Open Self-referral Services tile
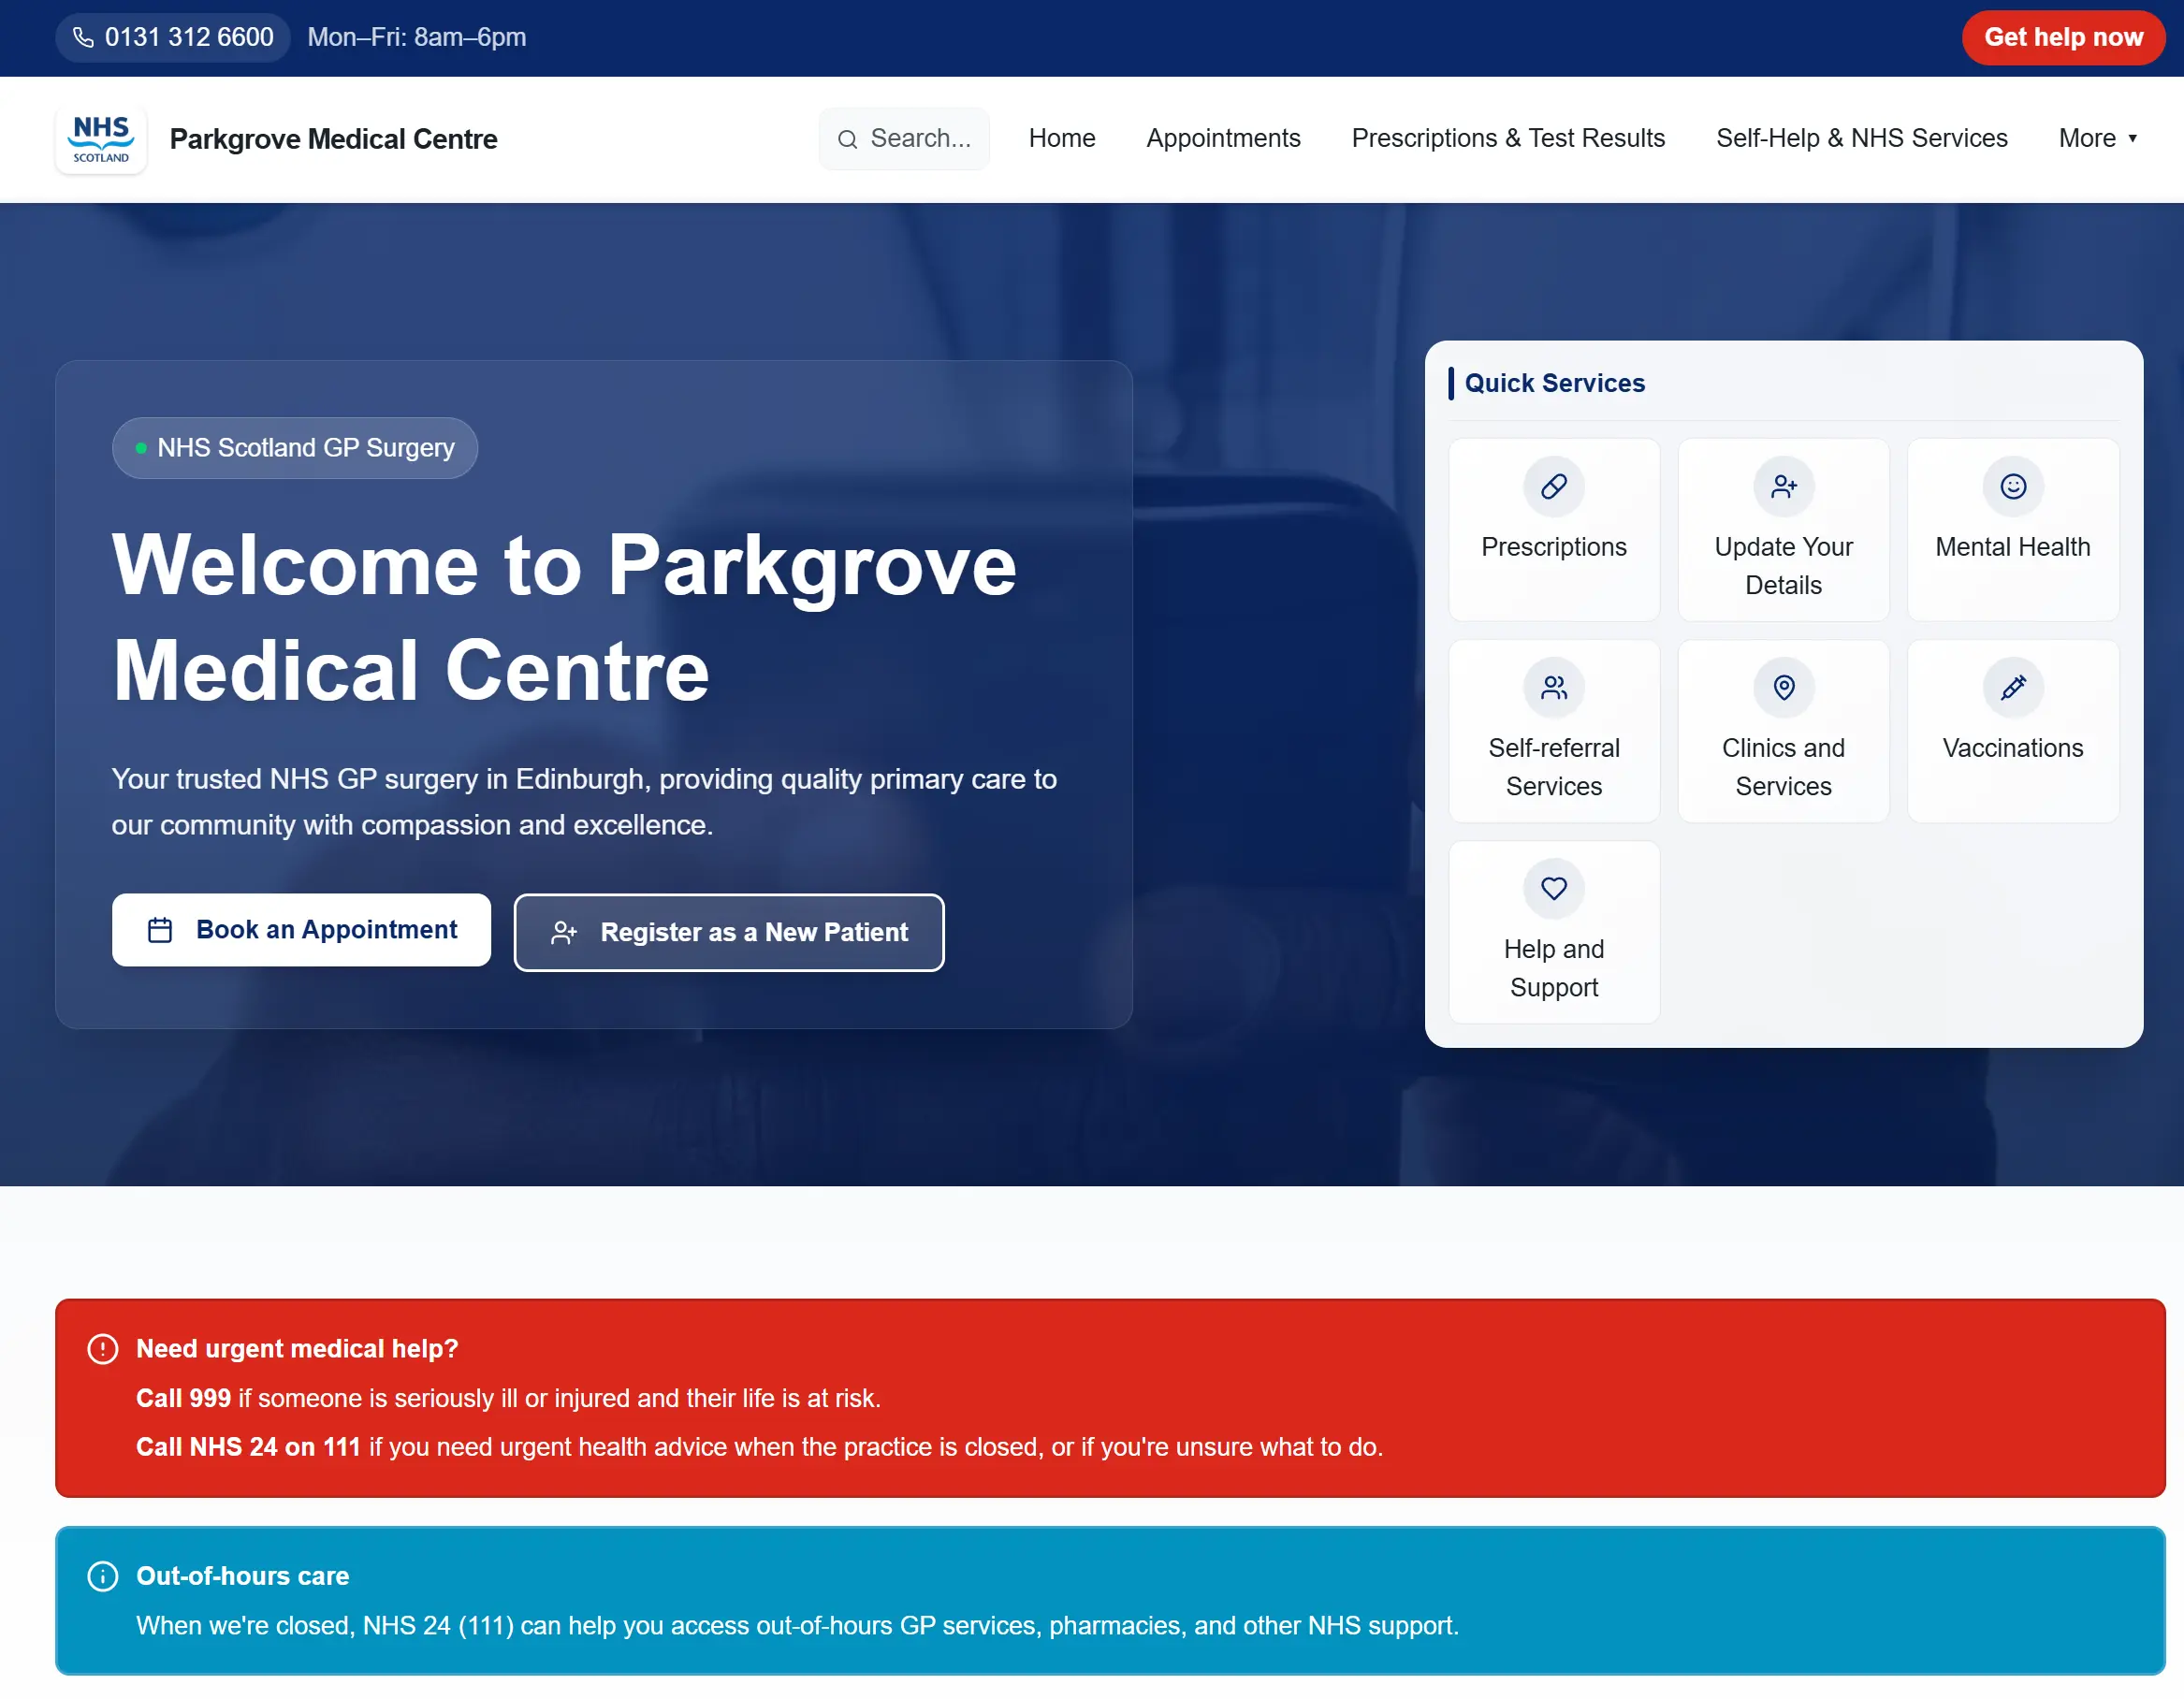The width and height of the screenshot is (2184, 1699). tap(1553, 731)
